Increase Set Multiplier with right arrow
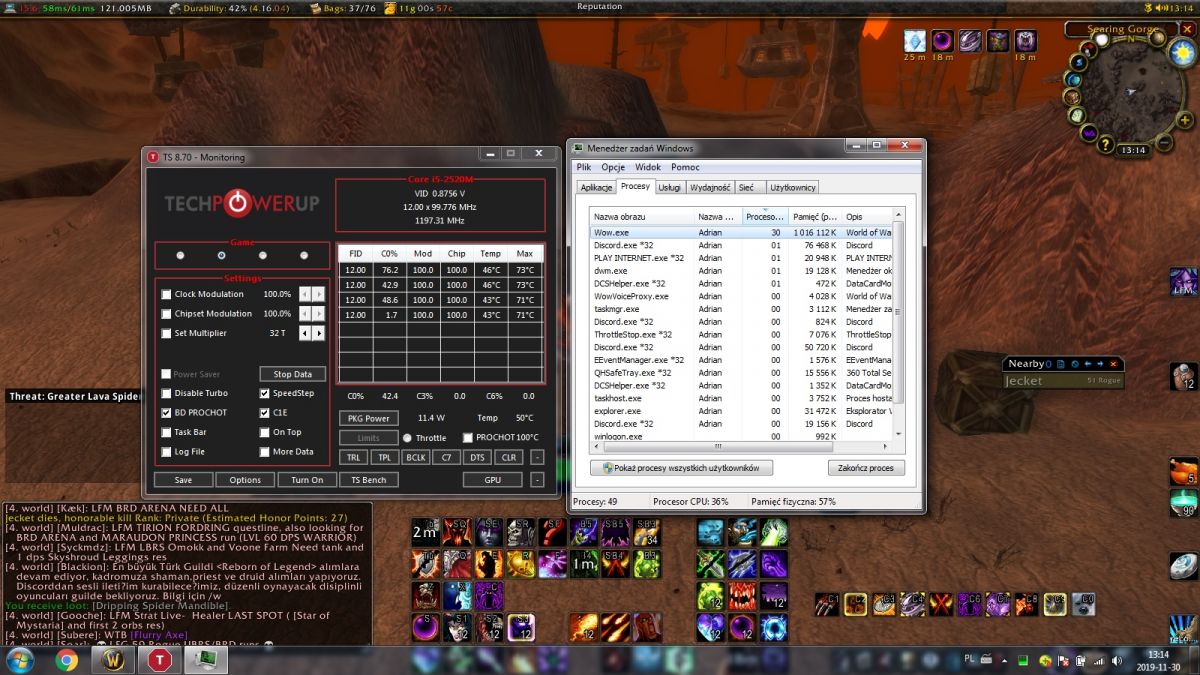 (318, 333)
